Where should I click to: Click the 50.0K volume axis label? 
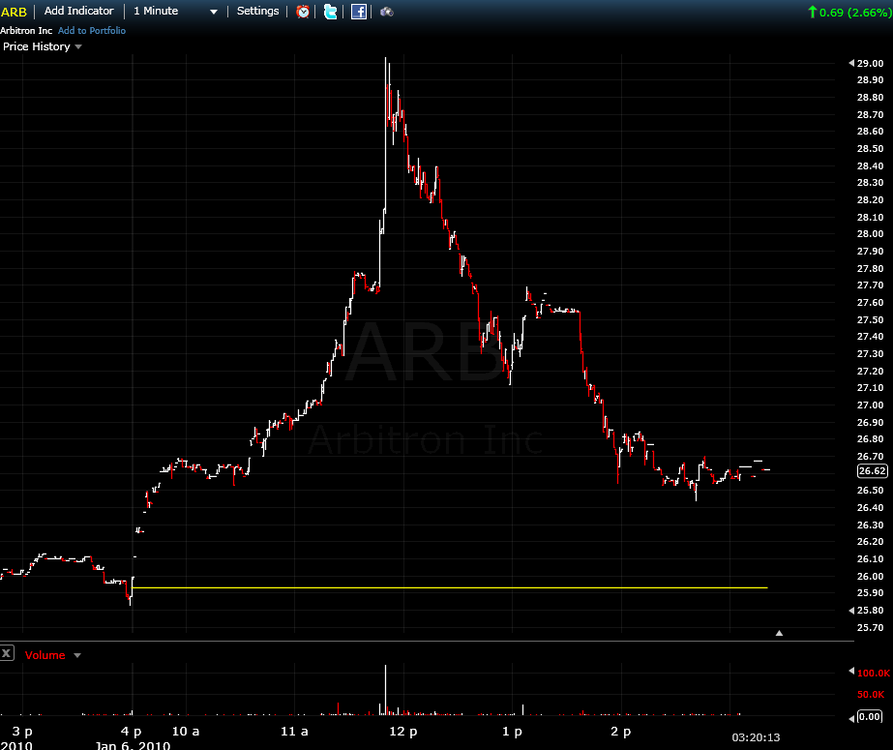(x=871, y=695)
